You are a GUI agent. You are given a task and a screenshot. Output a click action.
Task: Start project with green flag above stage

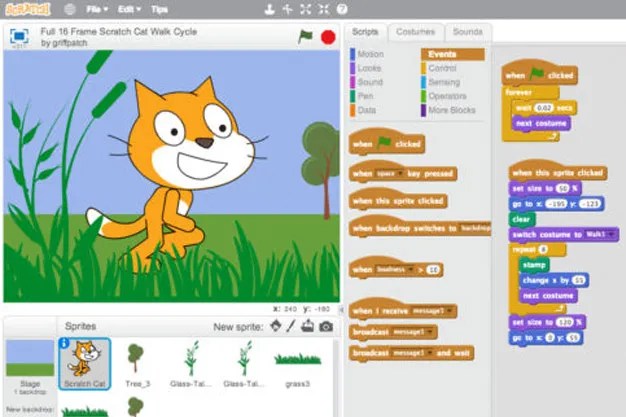click(305, 37)
